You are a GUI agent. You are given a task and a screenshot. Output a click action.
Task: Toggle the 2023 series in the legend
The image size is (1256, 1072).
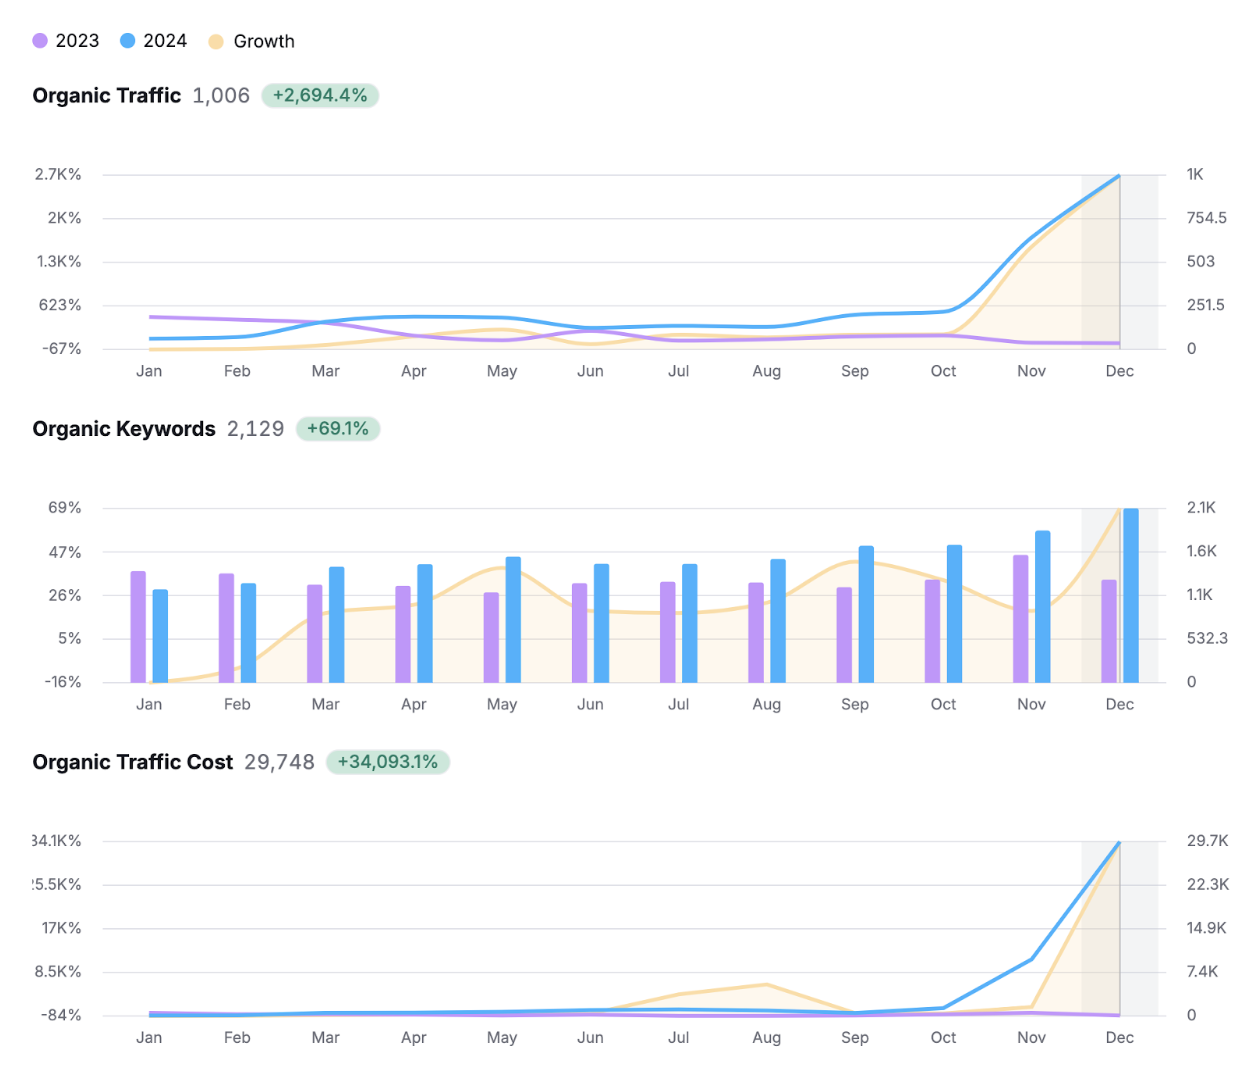click(66, 41)
